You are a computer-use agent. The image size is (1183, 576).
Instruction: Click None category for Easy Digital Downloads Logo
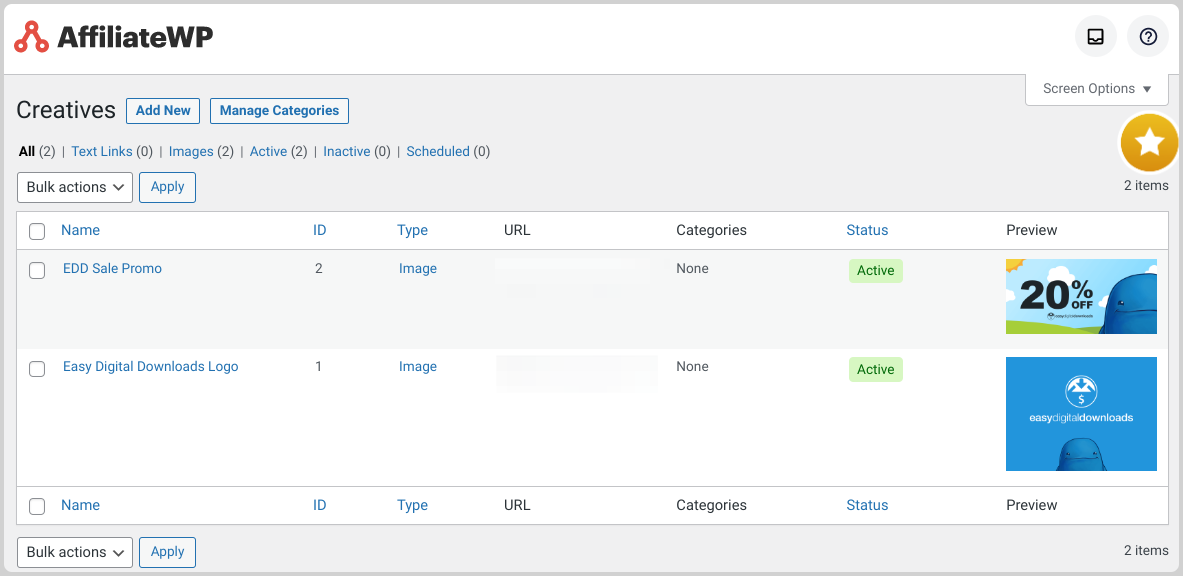(x=693, y=367)
